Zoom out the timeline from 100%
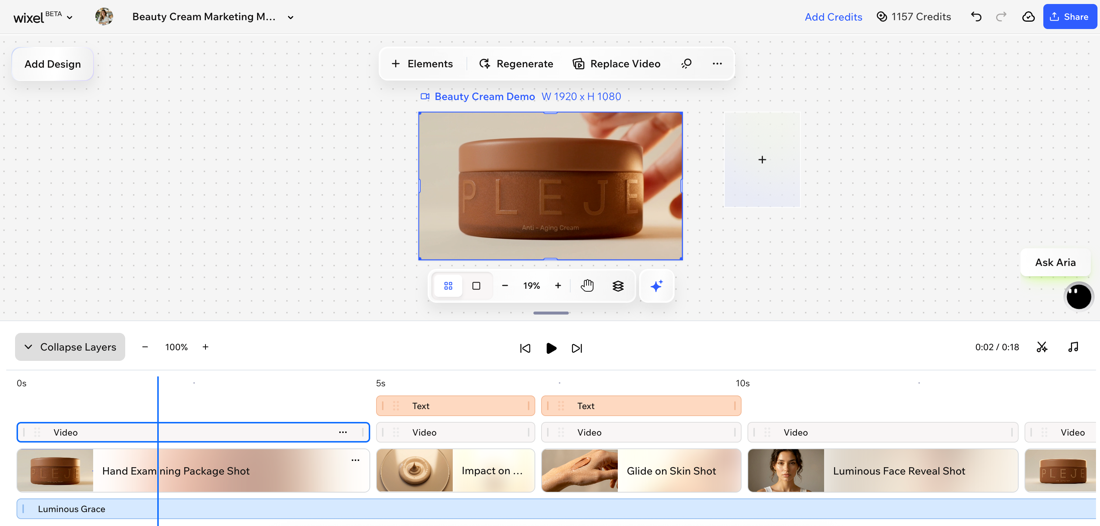1100x526 pixels. (145, 347)
